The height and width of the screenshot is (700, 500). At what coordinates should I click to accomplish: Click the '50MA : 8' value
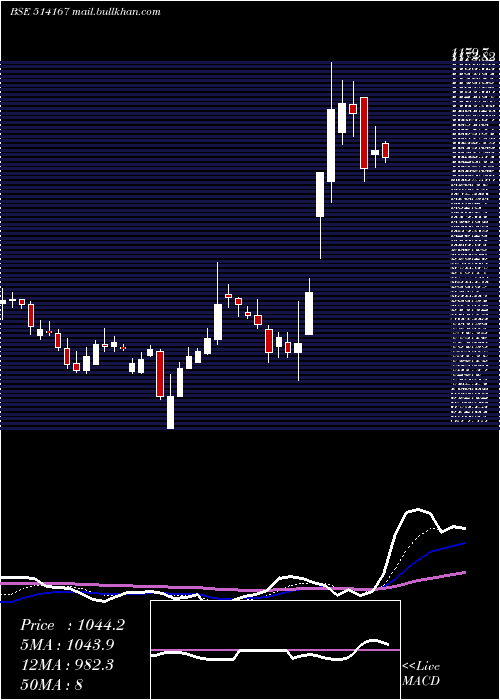click(x=52, y=684)
